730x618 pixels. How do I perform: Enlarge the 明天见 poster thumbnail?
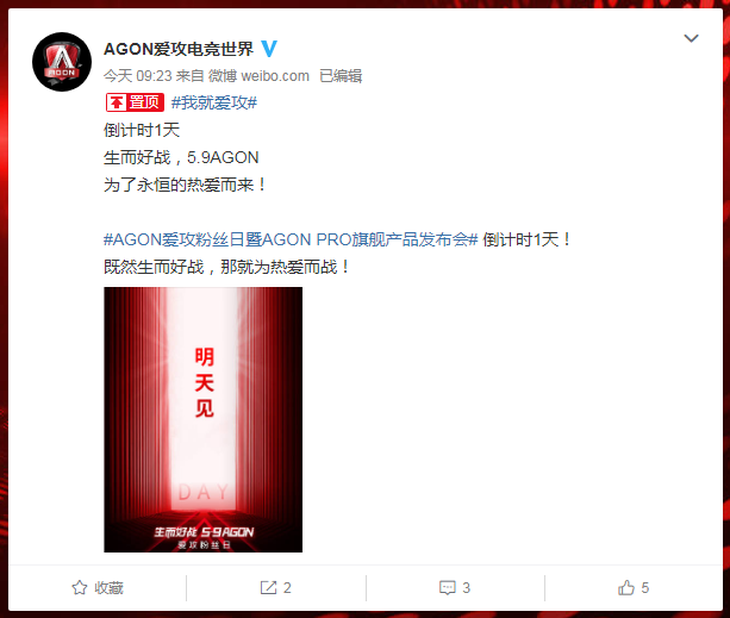click(x=203, y=420)
